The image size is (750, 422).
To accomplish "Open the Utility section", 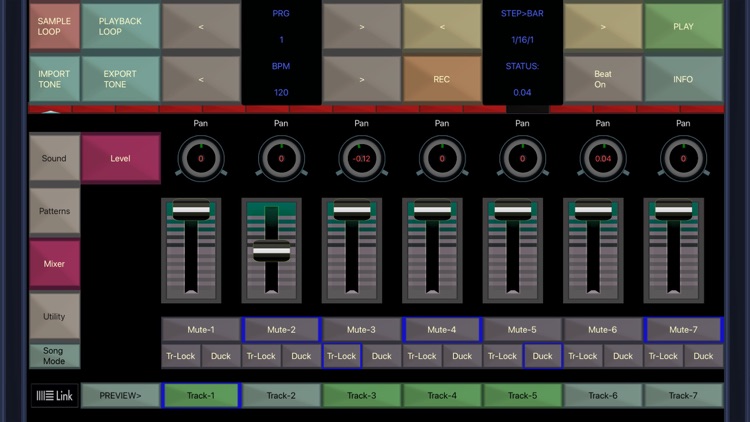I will coord(55,316).
